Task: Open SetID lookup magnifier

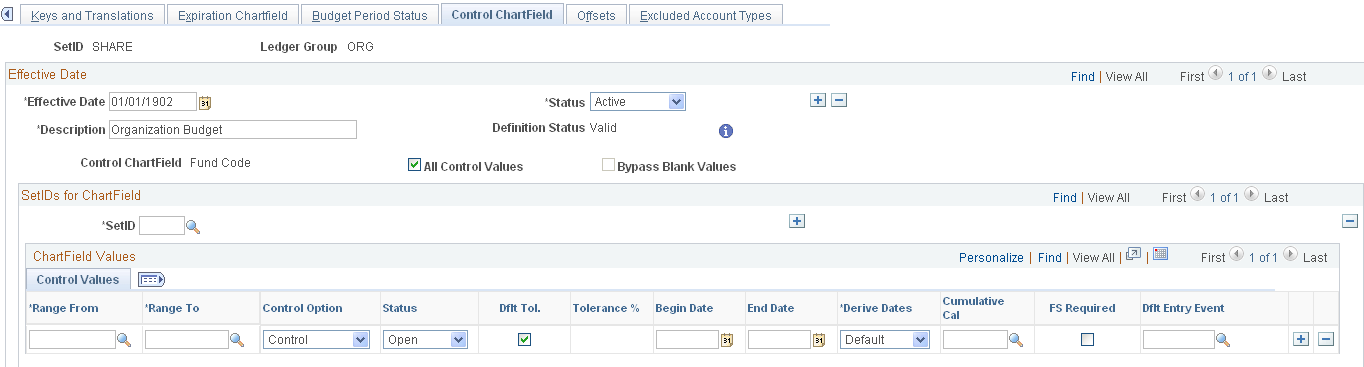Action: 193,226
